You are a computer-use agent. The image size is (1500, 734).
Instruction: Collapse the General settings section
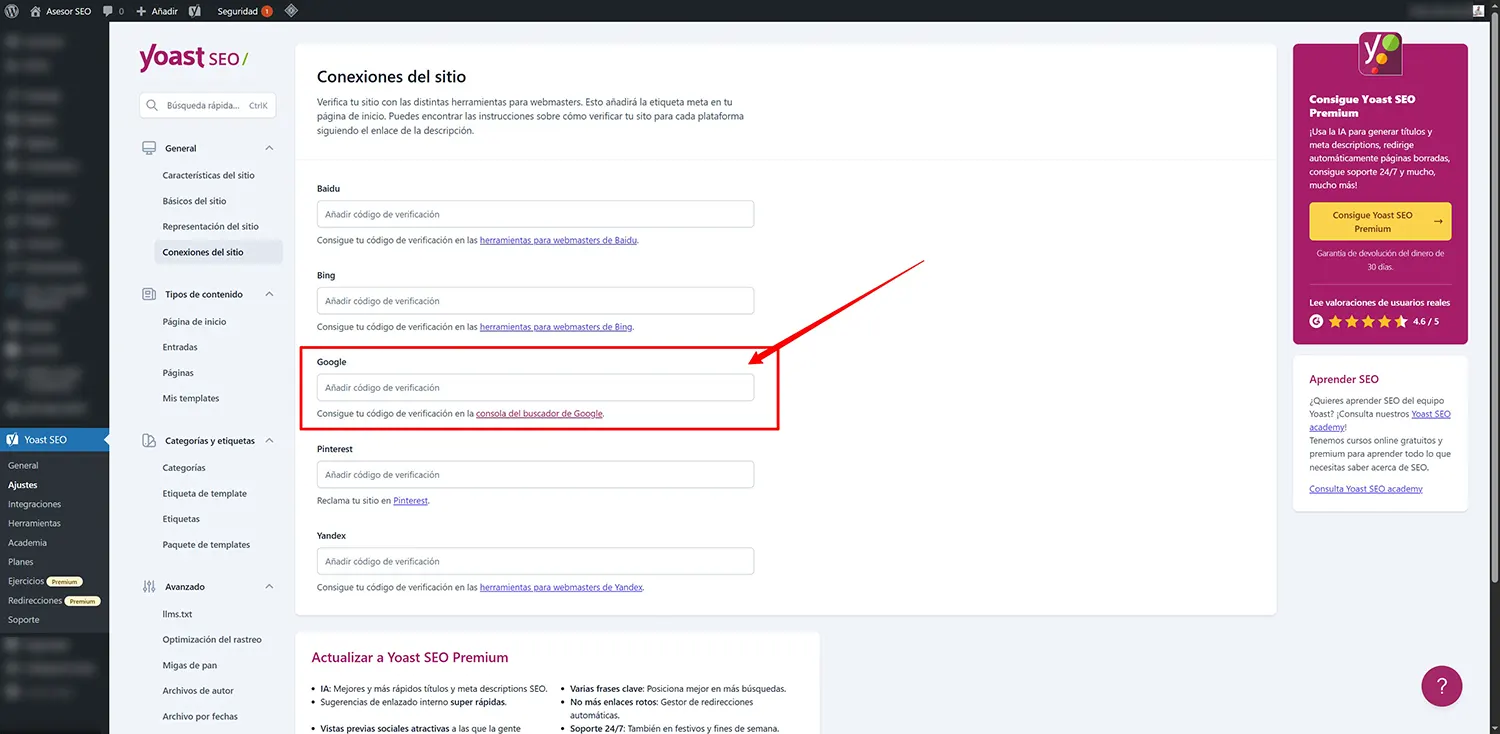270,148
